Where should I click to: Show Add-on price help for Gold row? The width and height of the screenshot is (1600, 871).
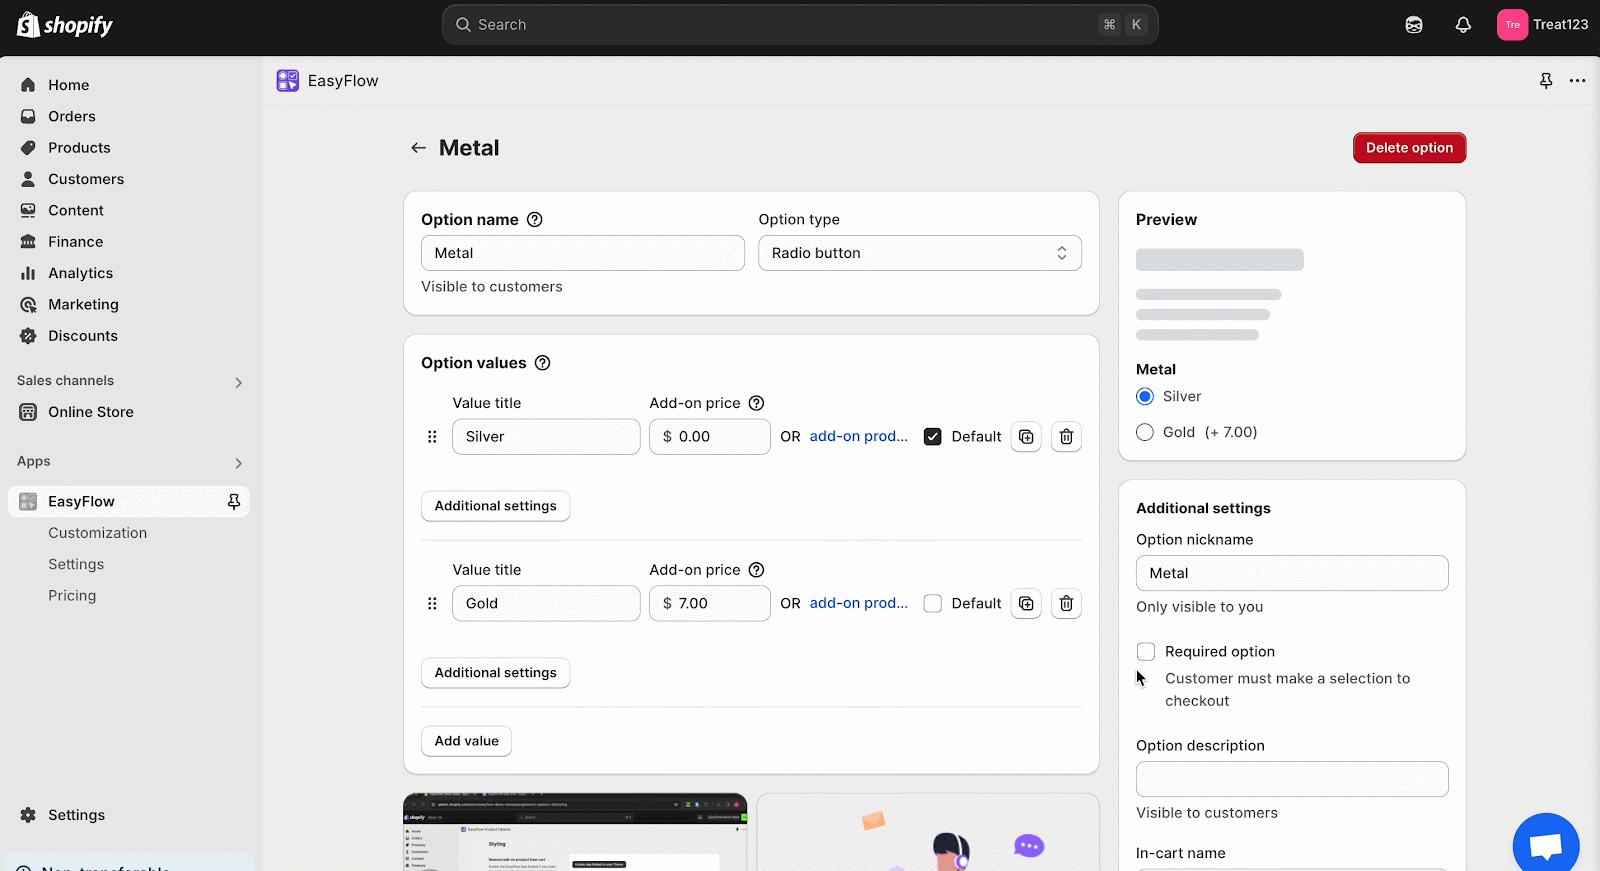click(x=757, y=570)
